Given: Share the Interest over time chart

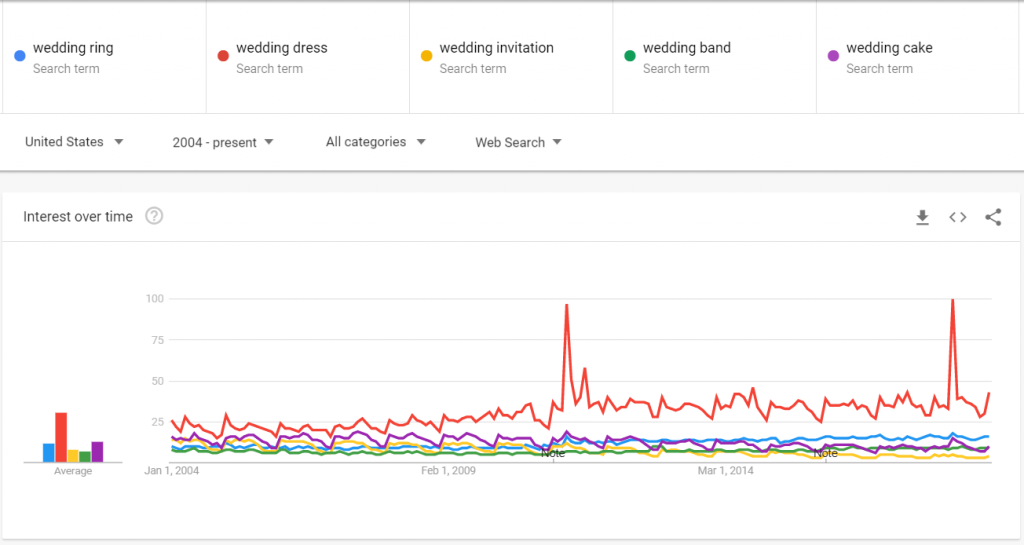Looking at the screenshot, I should point(993,217).
